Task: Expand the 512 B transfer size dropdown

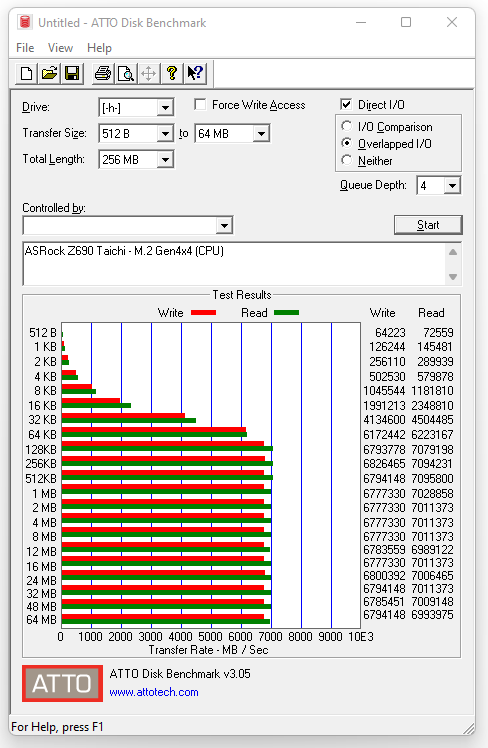Action: [165, 134]
